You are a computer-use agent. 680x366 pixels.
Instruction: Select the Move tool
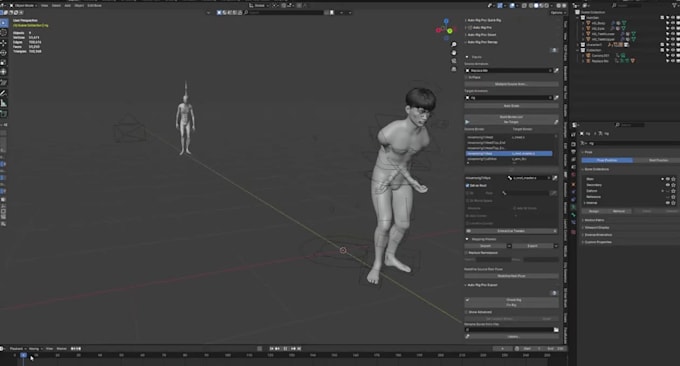coord(4,43)
